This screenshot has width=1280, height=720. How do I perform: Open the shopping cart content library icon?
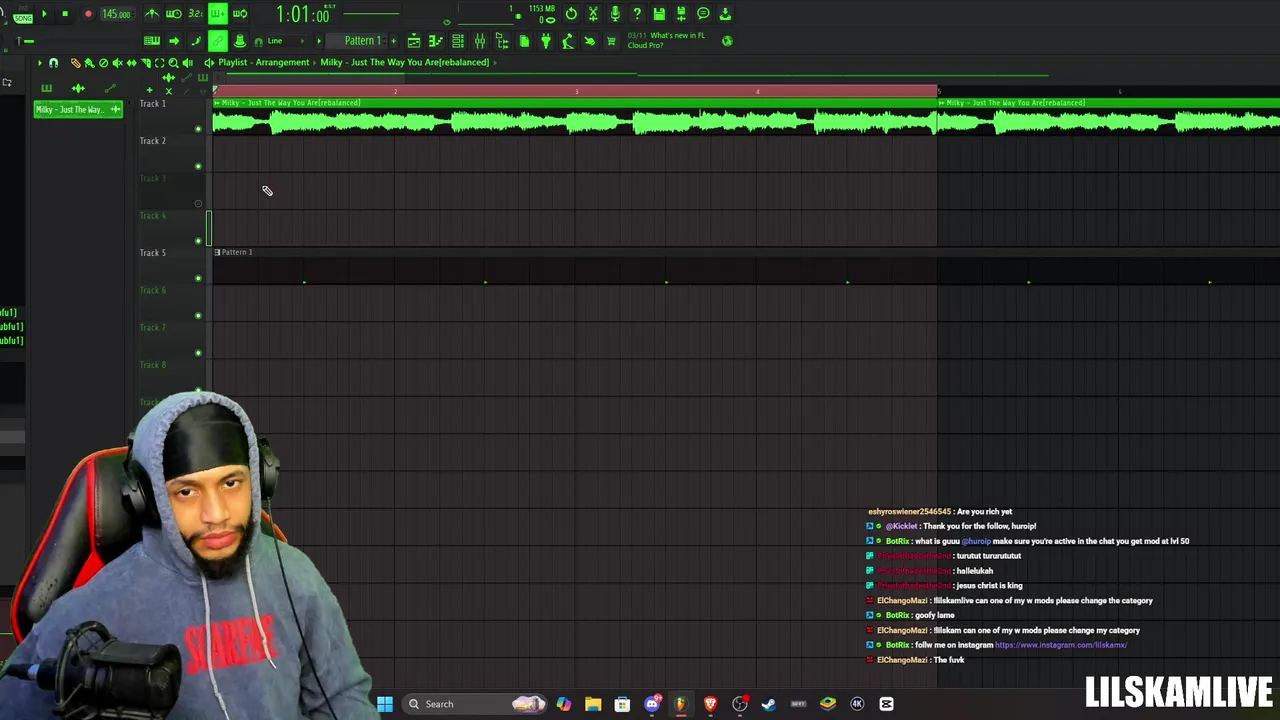[x=611, y=41]
